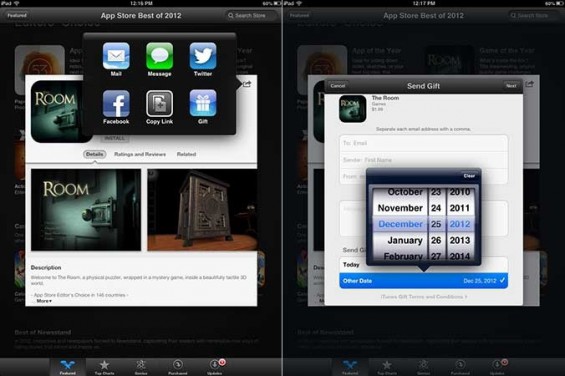Clear the selected date in picker
565x376 pixels.
click(469, 176)
